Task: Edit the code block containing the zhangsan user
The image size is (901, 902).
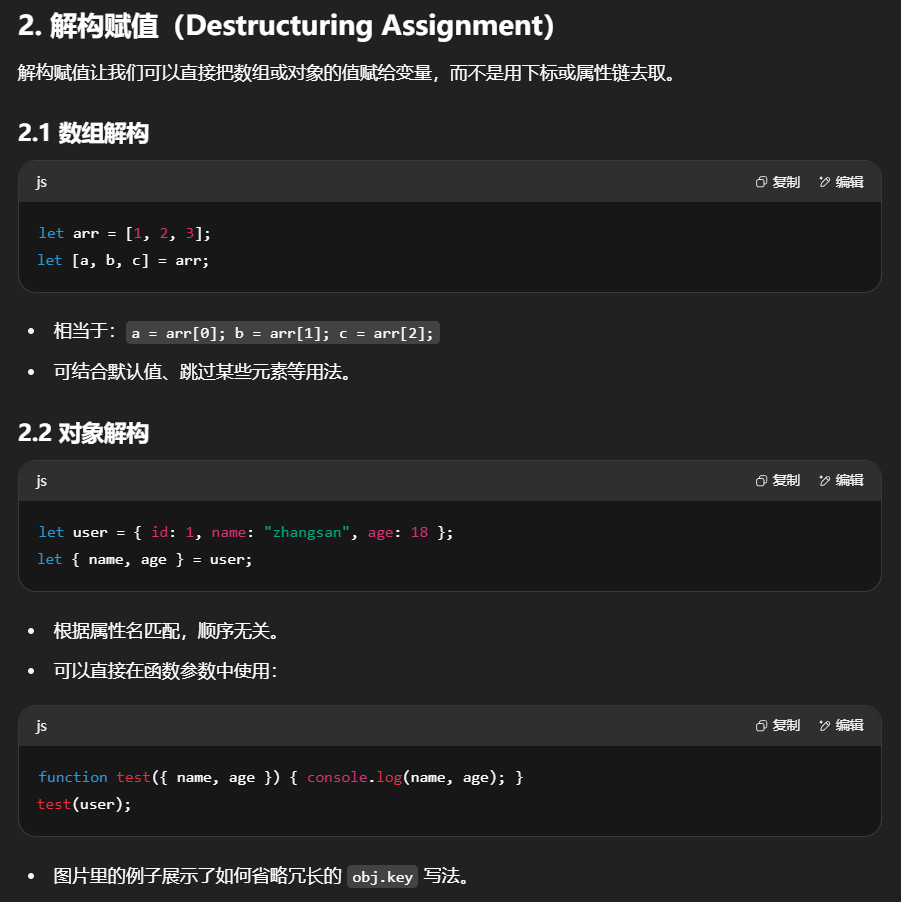Action: click(841, 480)
